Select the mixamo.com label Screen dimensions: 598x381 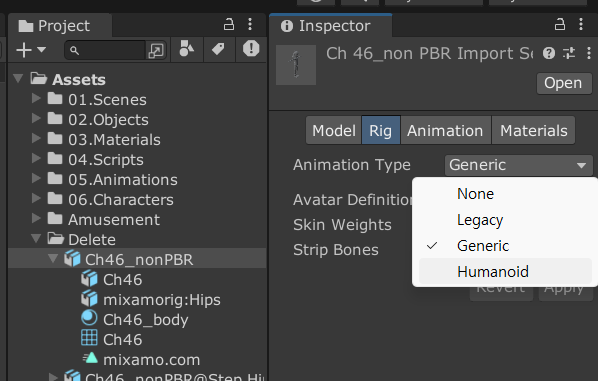point(151,360)
